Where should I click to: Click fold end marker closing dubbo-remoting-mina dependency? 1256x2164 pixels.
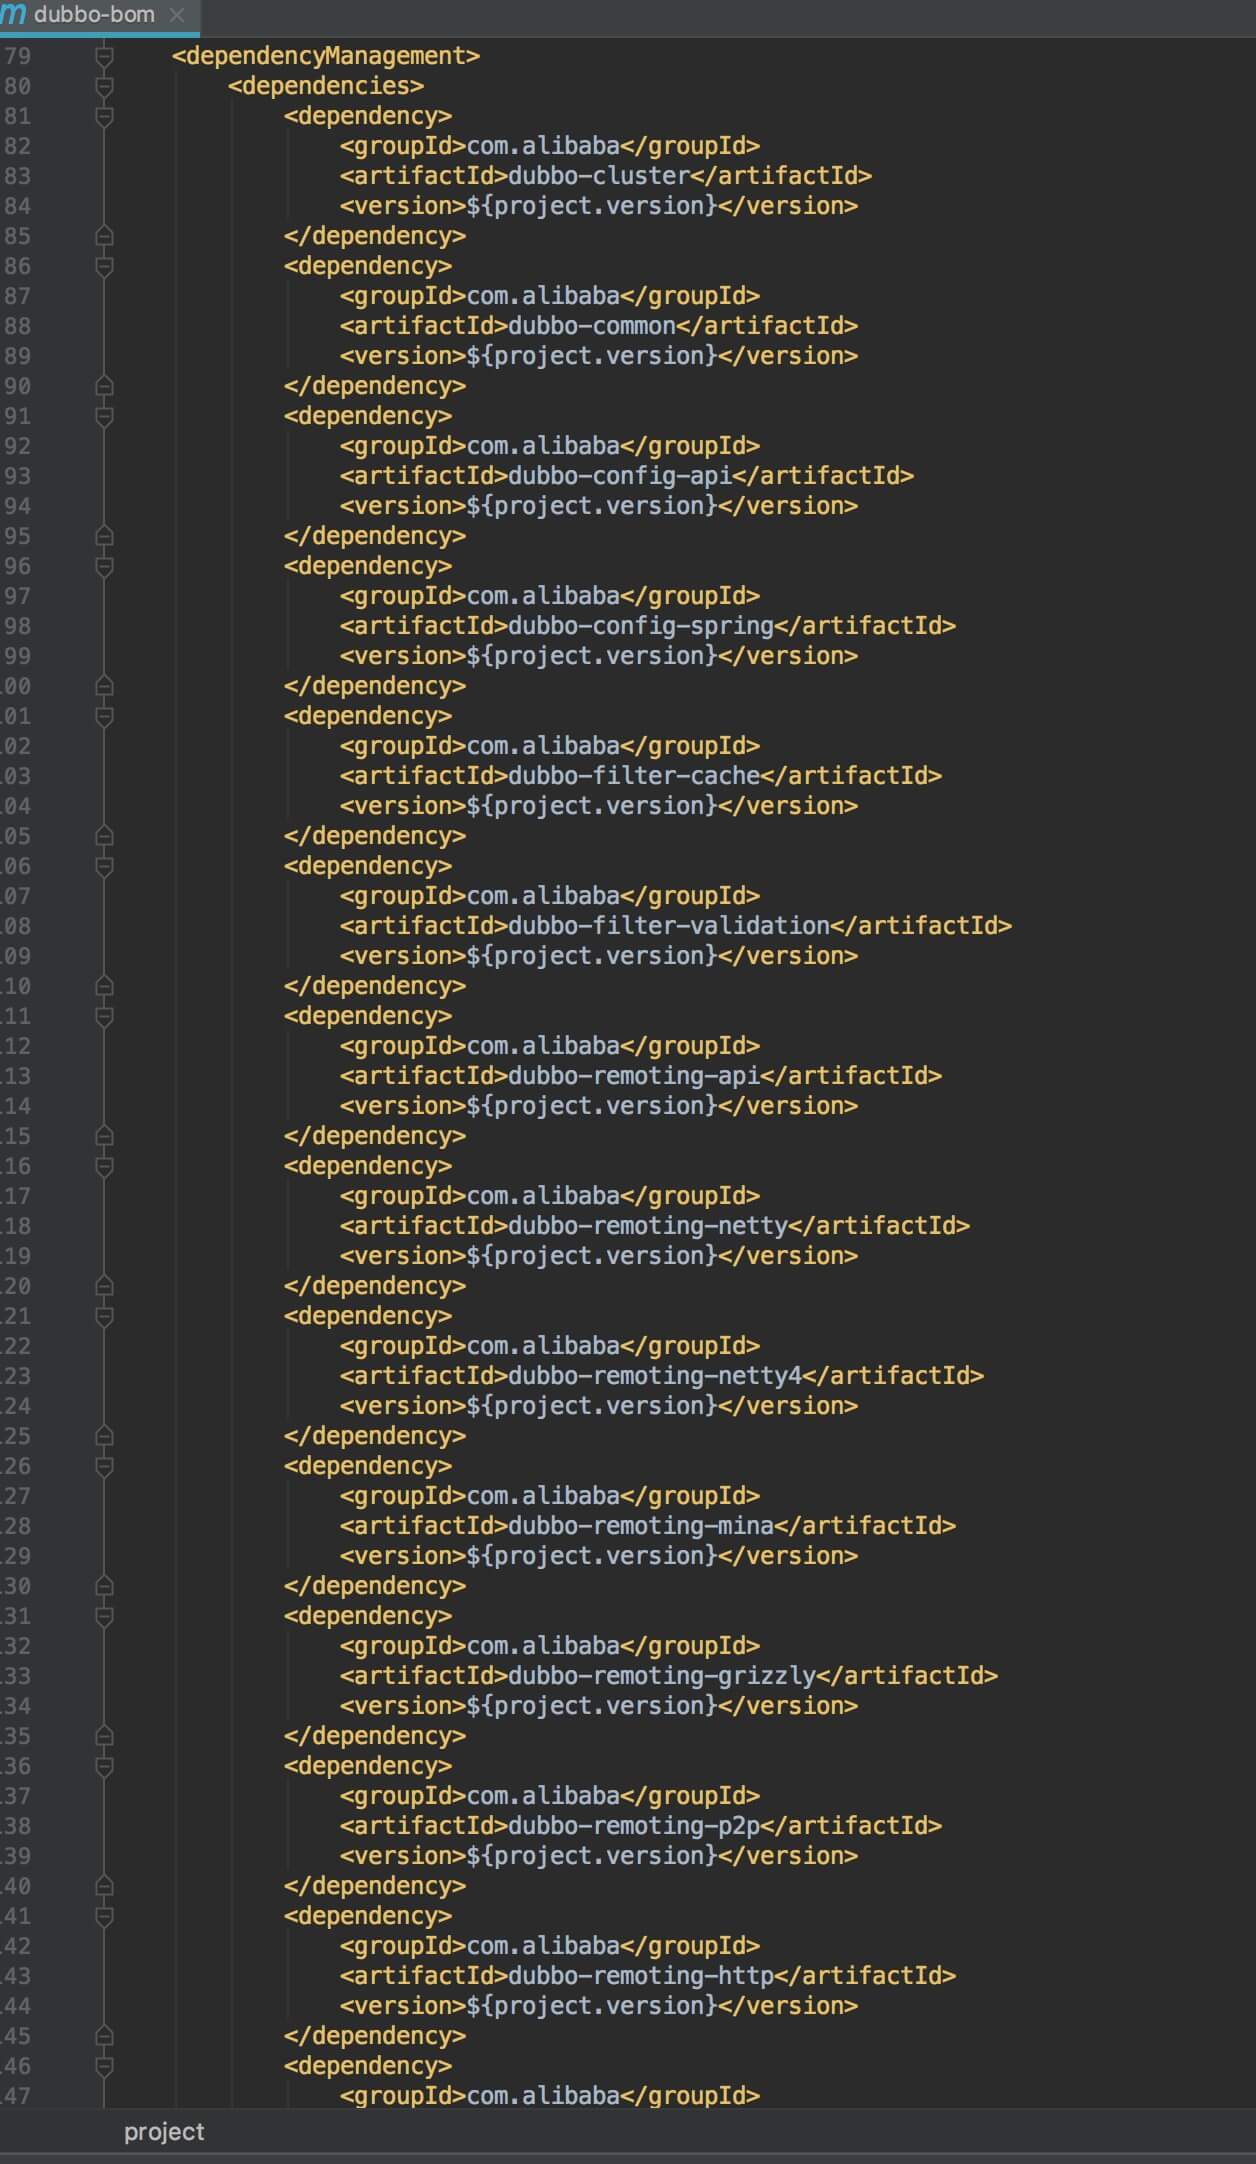click(104, 1586)
